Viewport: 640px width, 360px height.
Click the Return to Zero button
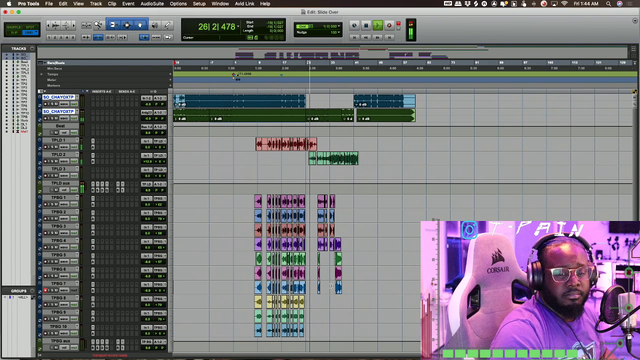[x=354, y=37]
